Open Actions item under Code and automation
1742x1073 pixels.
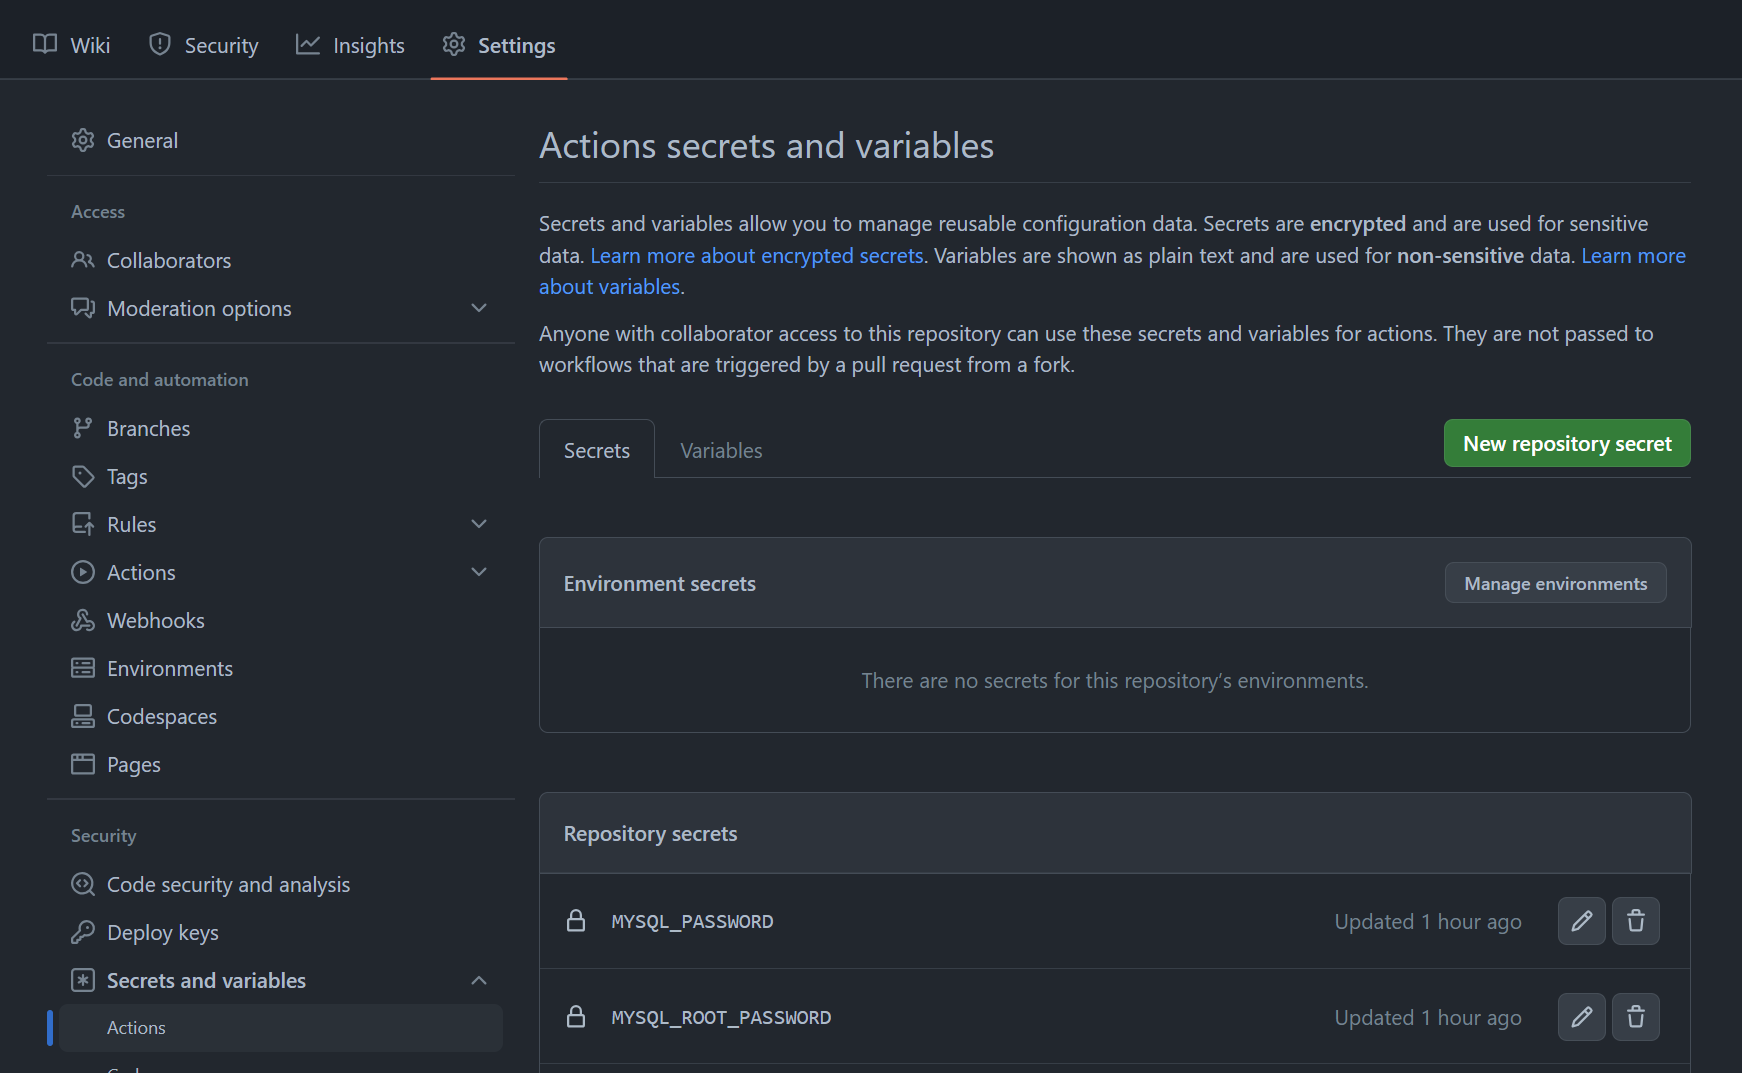pyautogui.click(x=281, y=573)
